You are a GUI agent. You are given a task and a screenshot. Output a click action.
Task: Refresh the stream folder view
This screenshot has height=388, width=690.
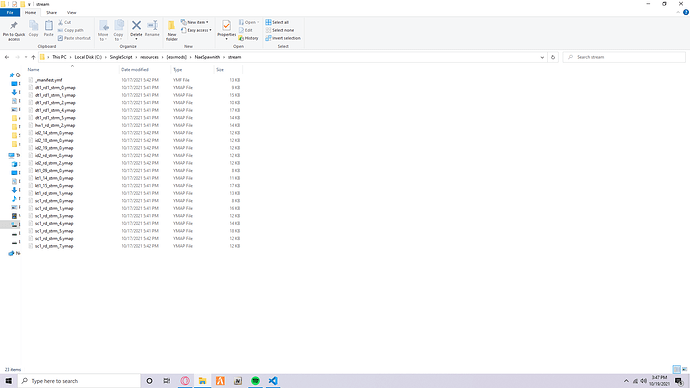553,57
